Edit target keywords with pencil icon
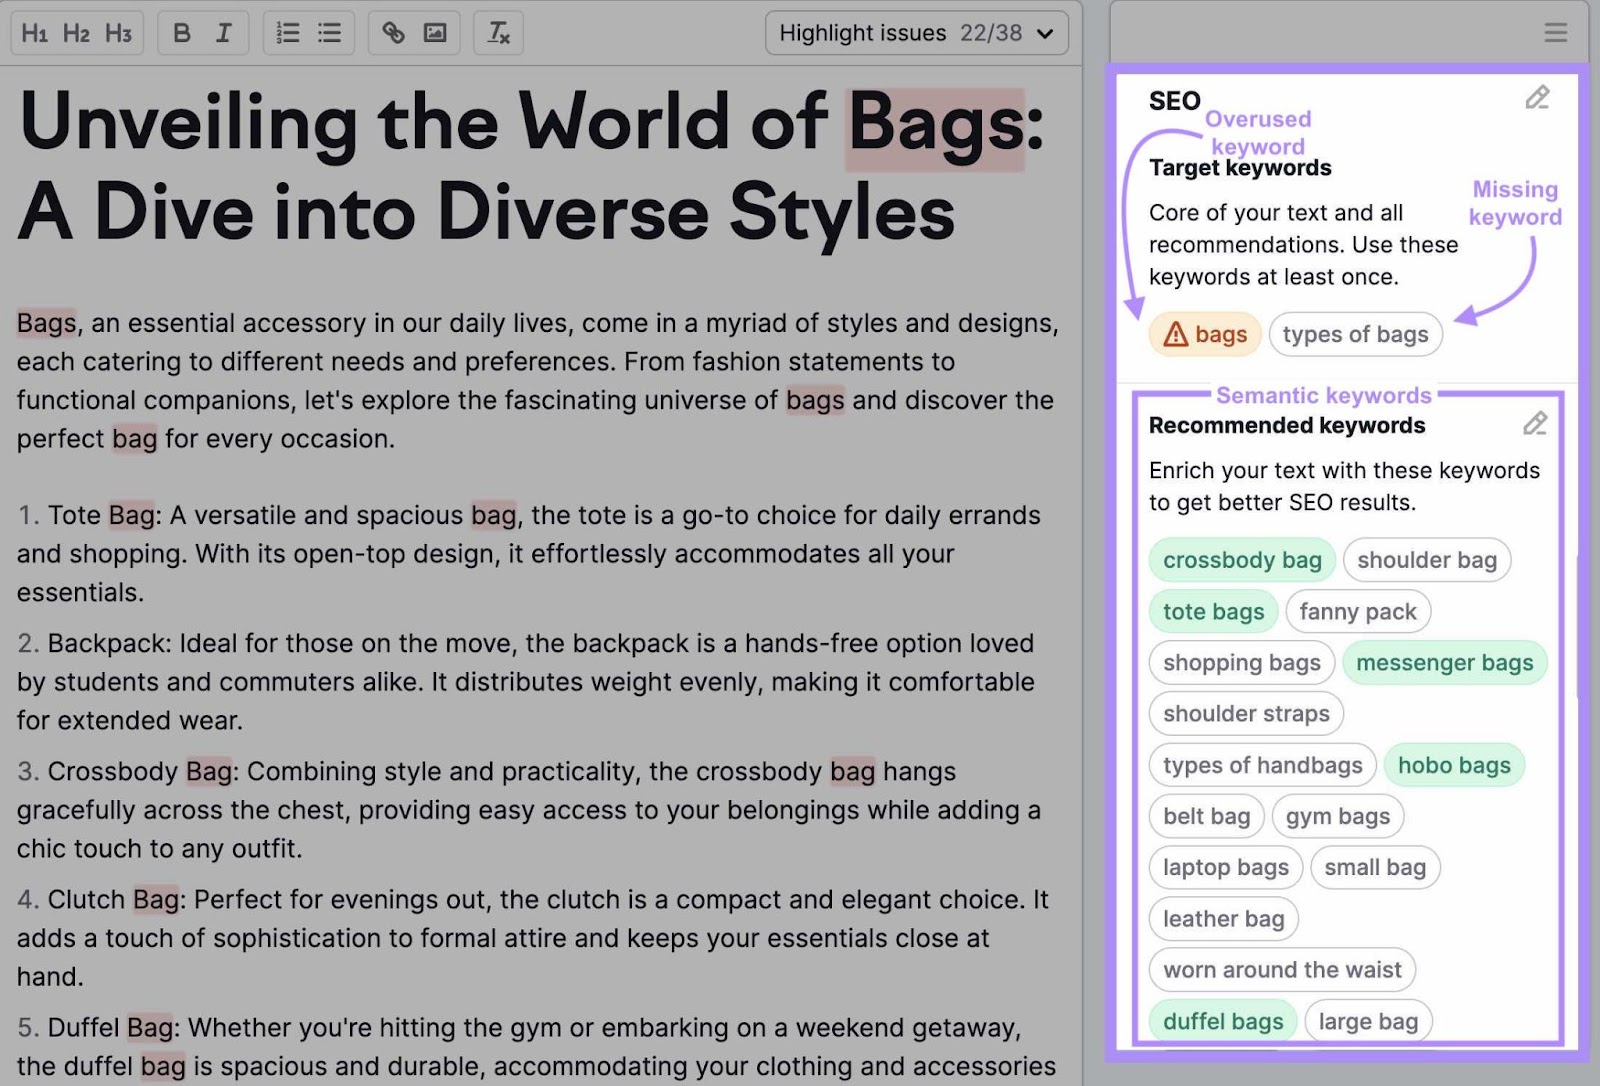Viewport: 1600px width, 1086px height. click(1537, 97)
